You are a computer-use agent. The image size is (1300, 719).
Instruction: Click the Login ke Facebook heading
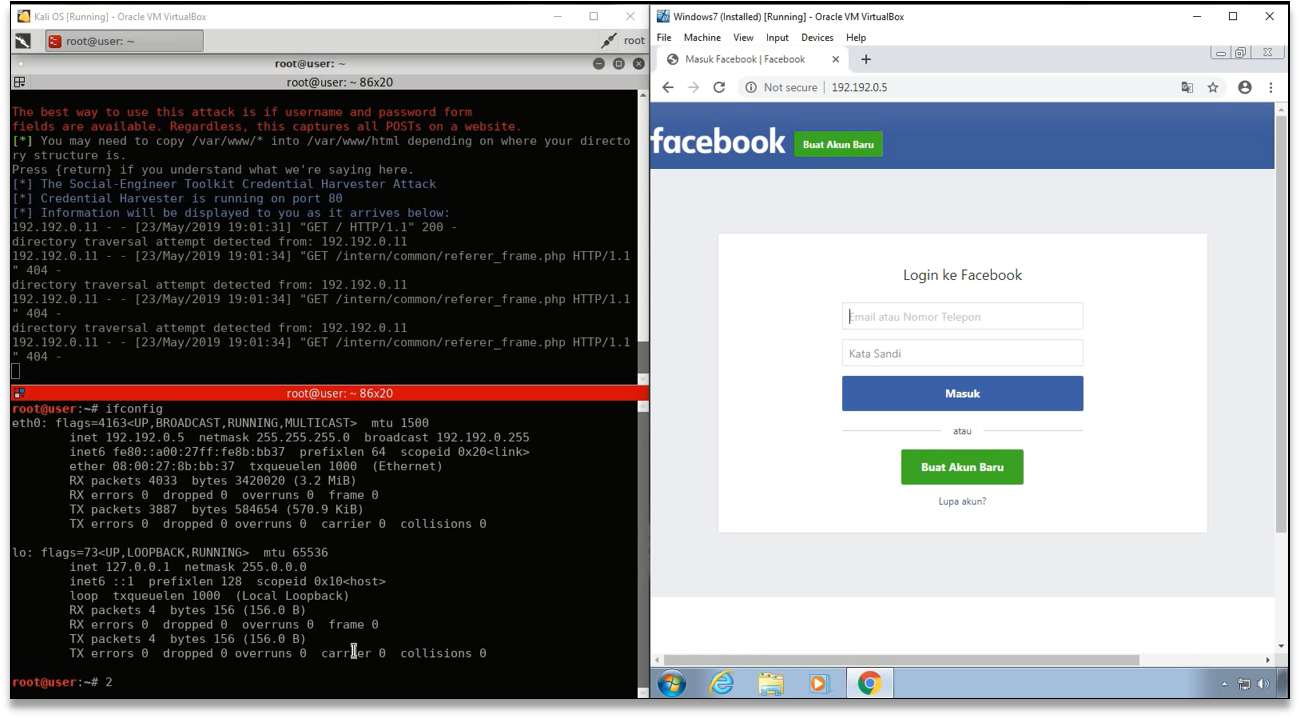pos(962,275)
